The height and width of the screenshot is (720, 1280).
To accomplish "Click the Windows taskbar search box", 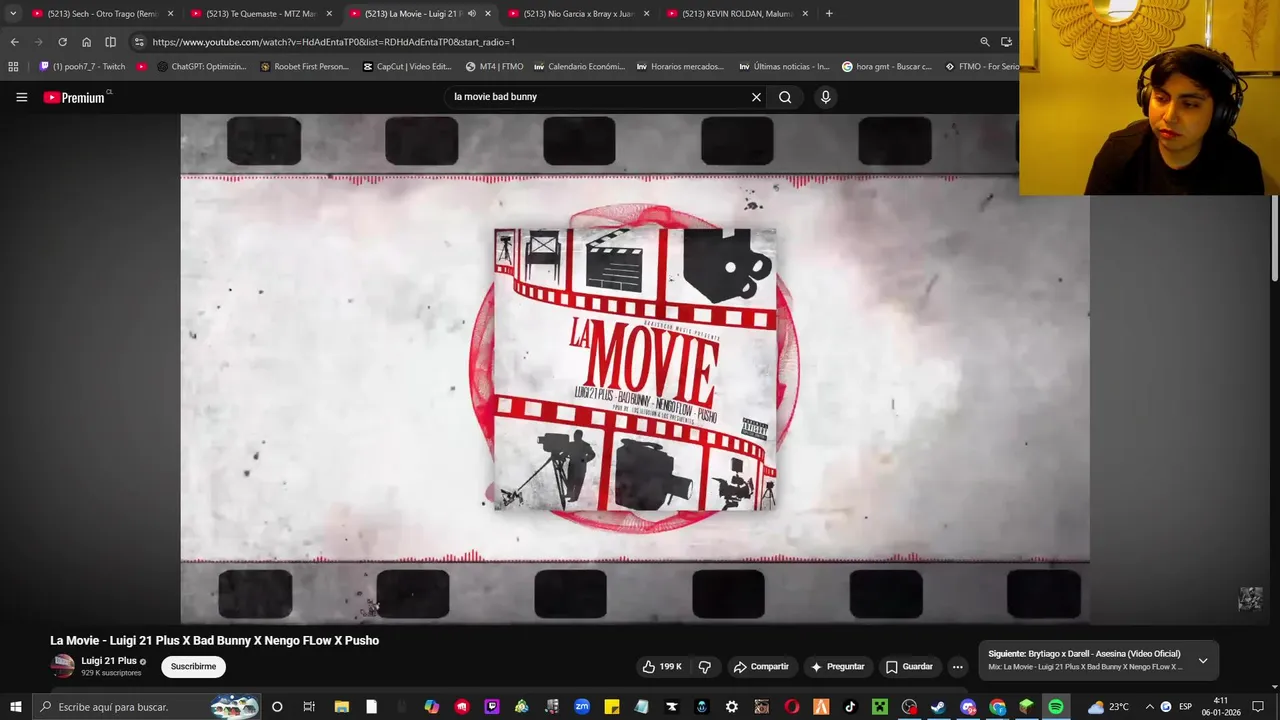I will click(147, 707).
